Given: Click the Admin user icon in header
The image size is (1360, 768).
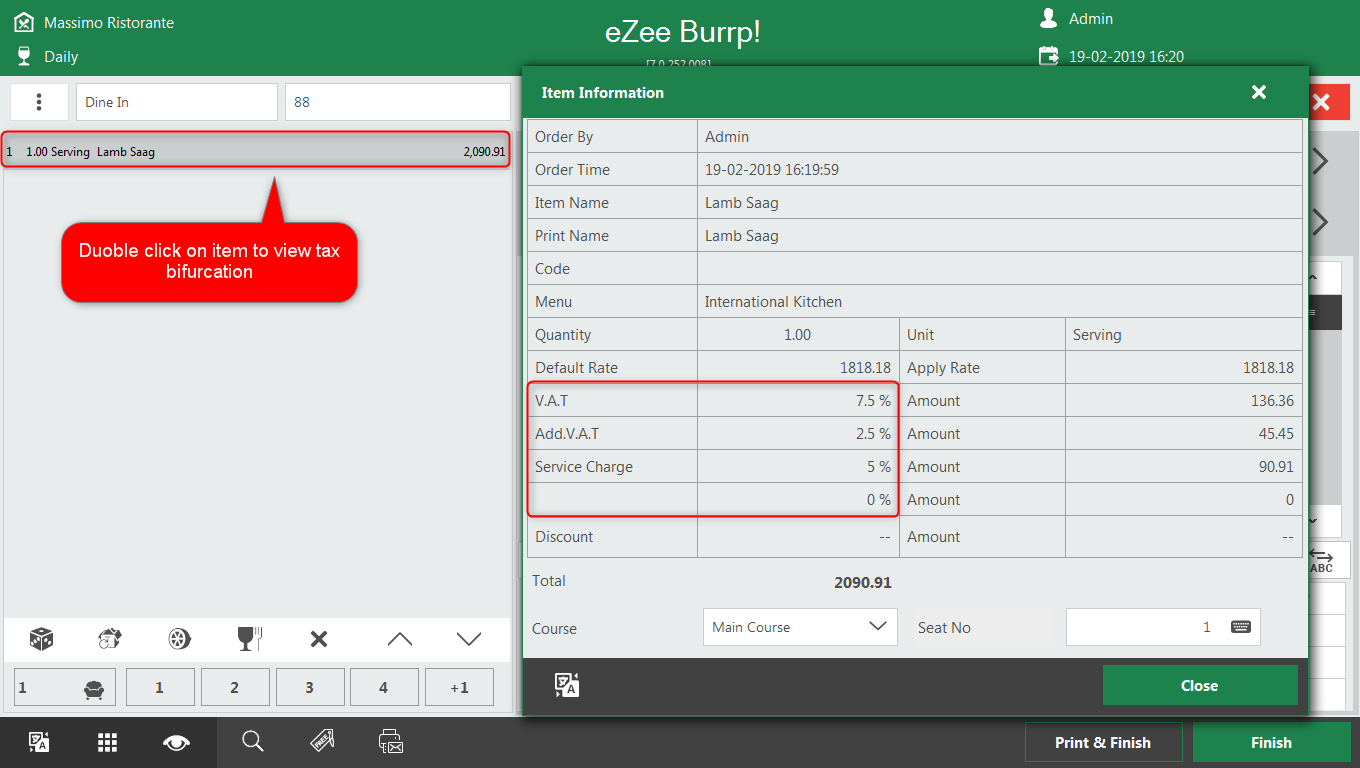Looking at the screenshot, I should tap(1049, 18).
